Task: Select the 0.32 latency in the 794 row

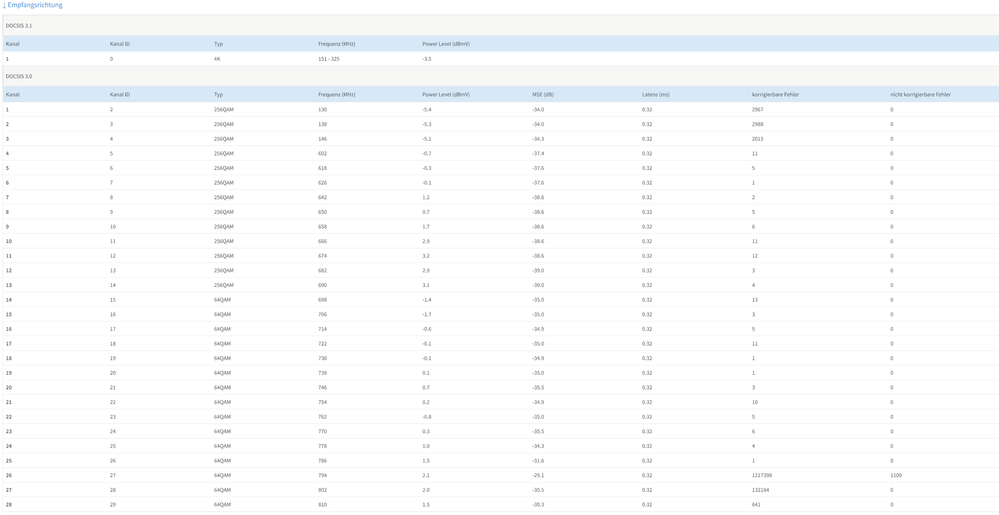Action: pos(647,476)
